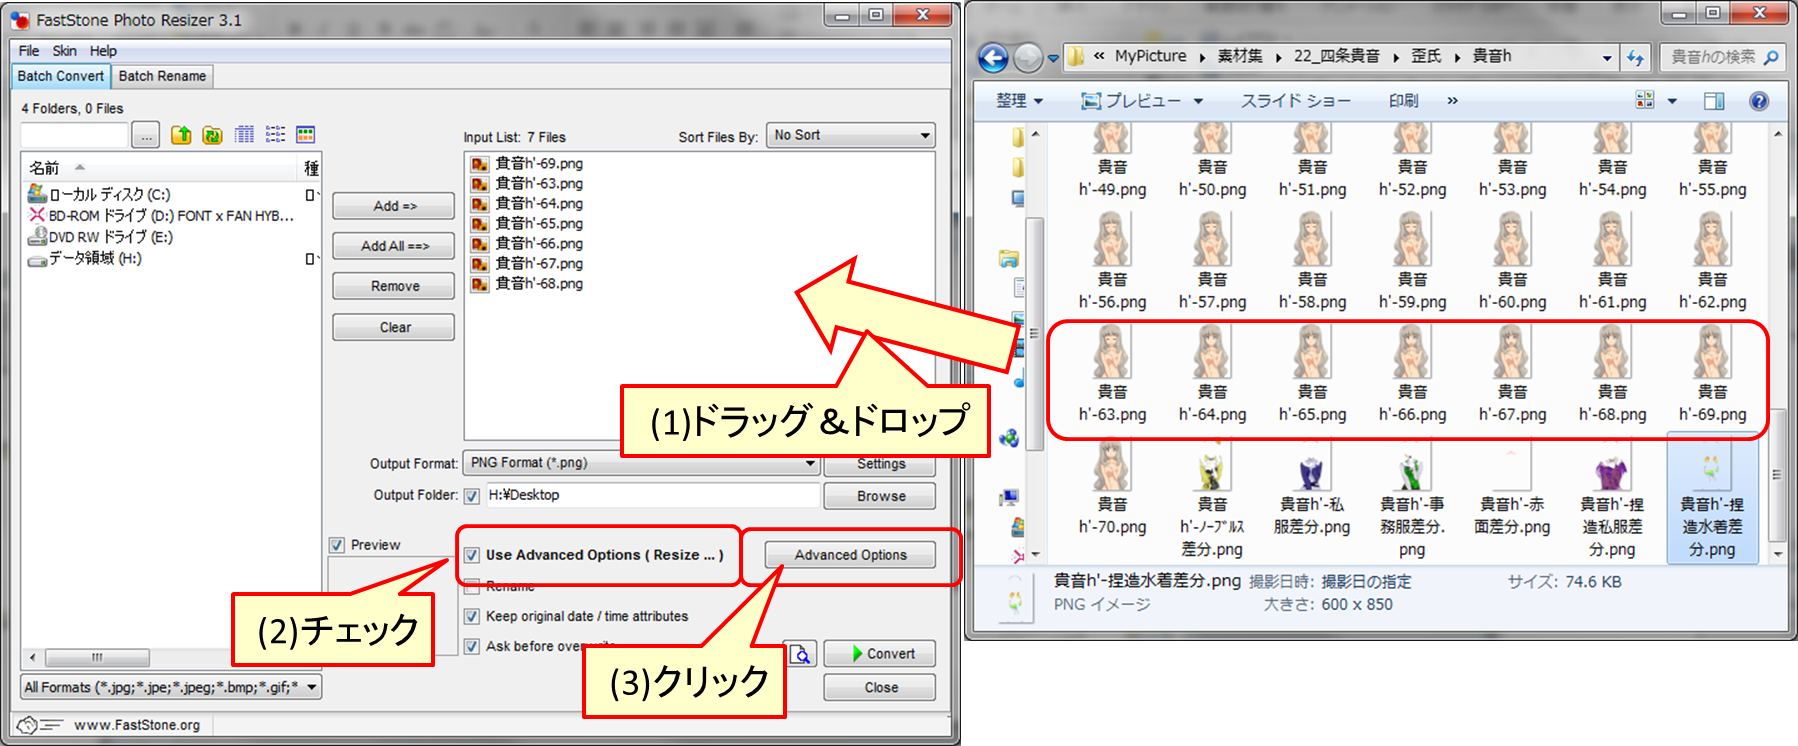Viewport: 1798px width, 746px height.
Task: Select 貴音h'-69.png icon in Input List
Action: 480,164
